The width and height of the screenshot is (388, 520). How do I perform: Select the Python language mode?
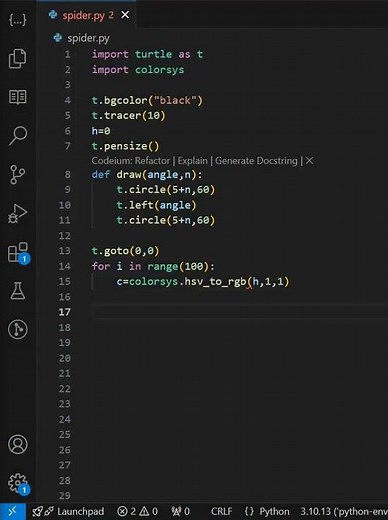pos(267,511)
